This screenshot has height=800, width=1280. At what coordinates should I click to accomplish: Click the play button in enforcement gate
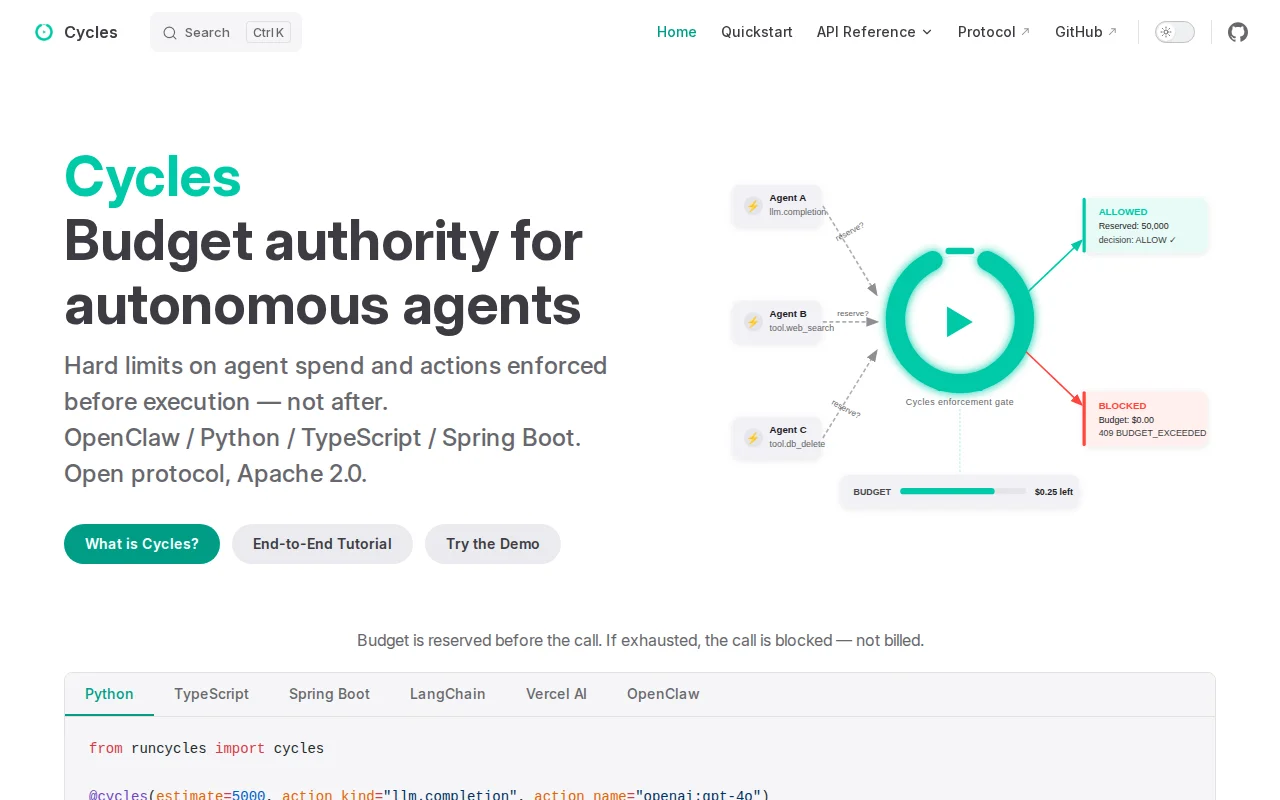(x=959, y=322)
